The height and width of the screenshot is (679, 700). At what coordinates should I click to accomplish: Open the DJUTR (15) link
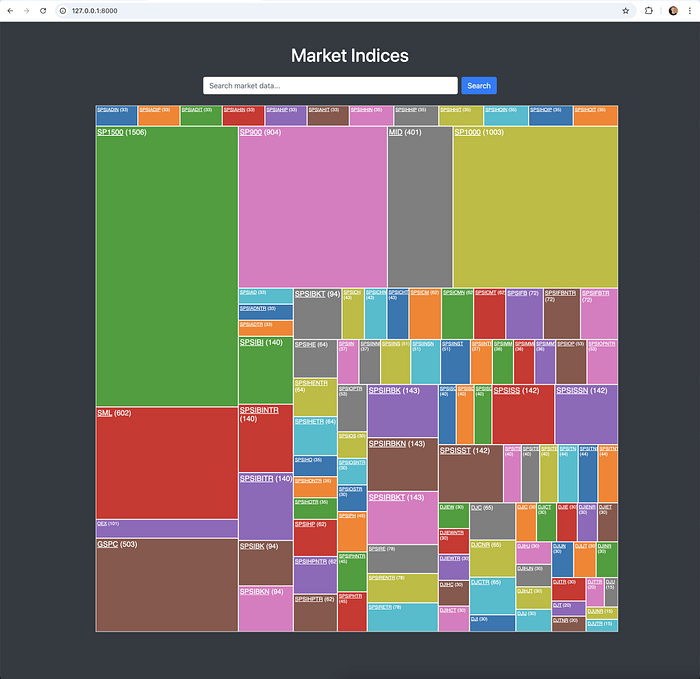(x=595, y=624)
